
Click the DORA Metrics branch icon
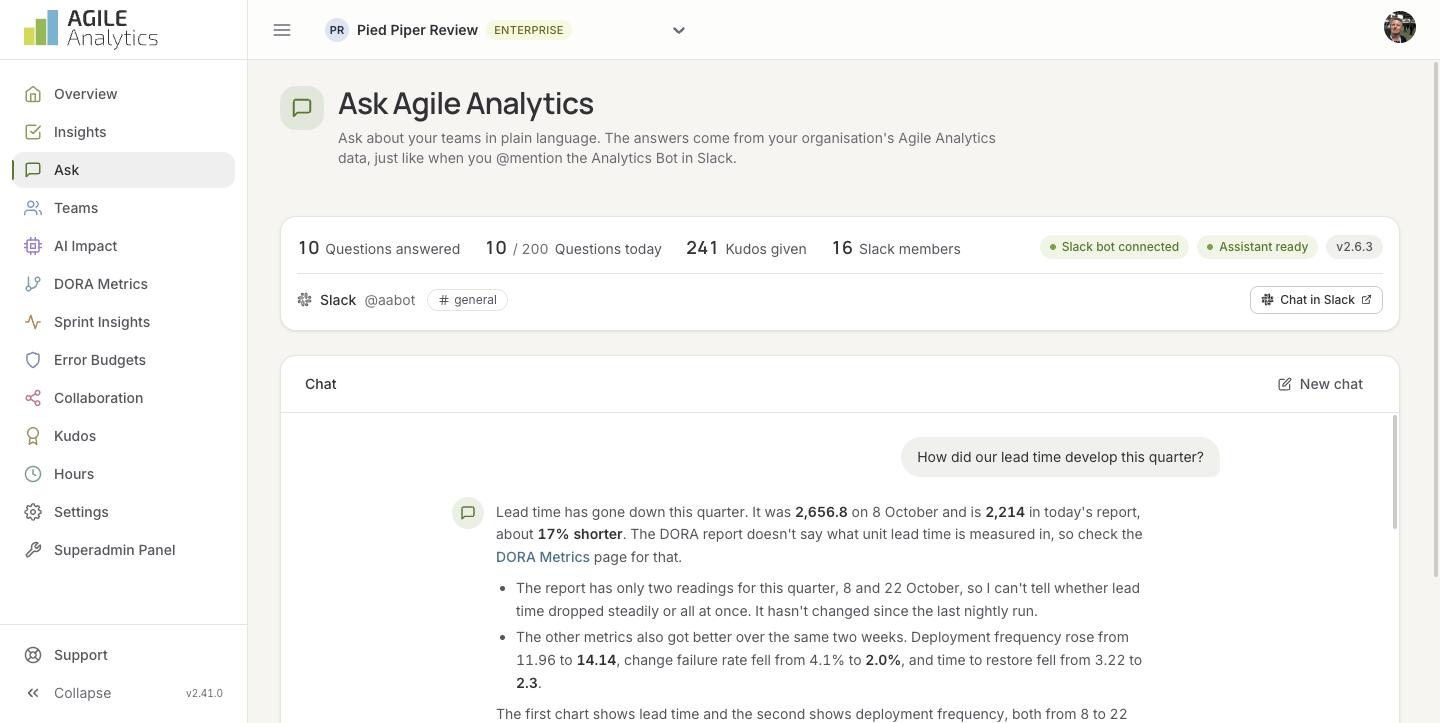point(33,284)
